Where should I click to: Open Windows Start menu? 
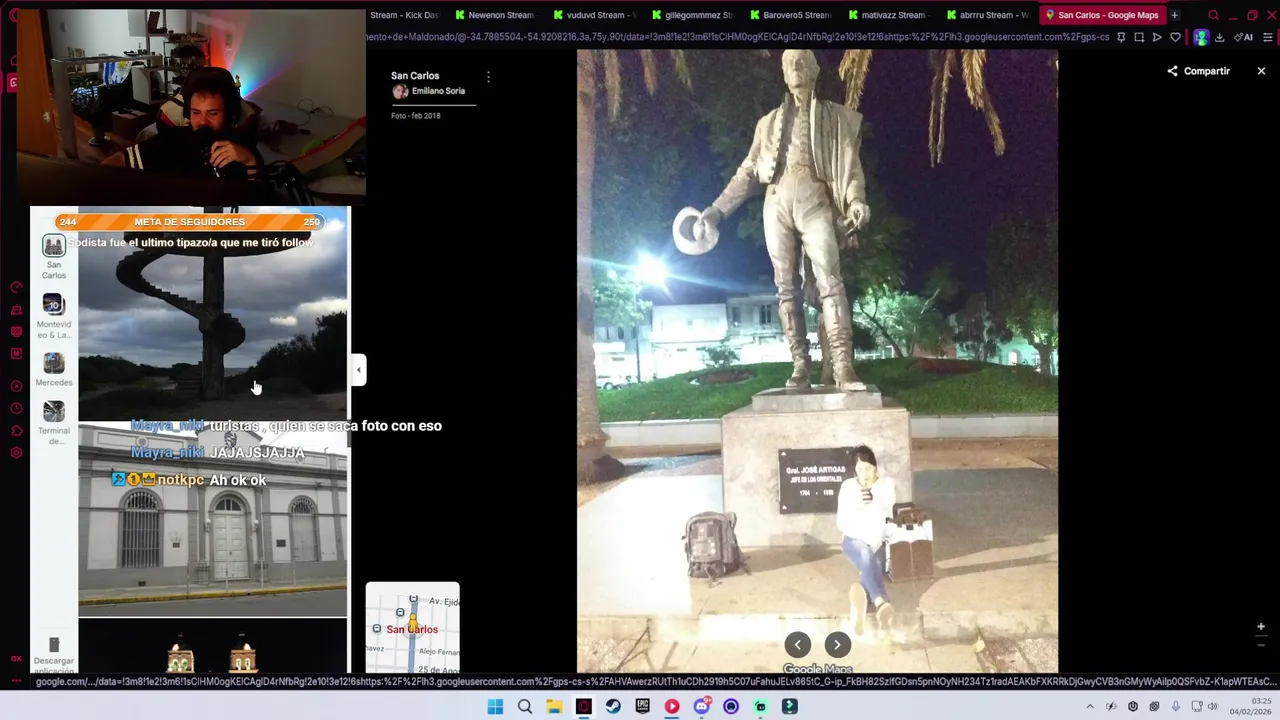[x=495, y=707]
